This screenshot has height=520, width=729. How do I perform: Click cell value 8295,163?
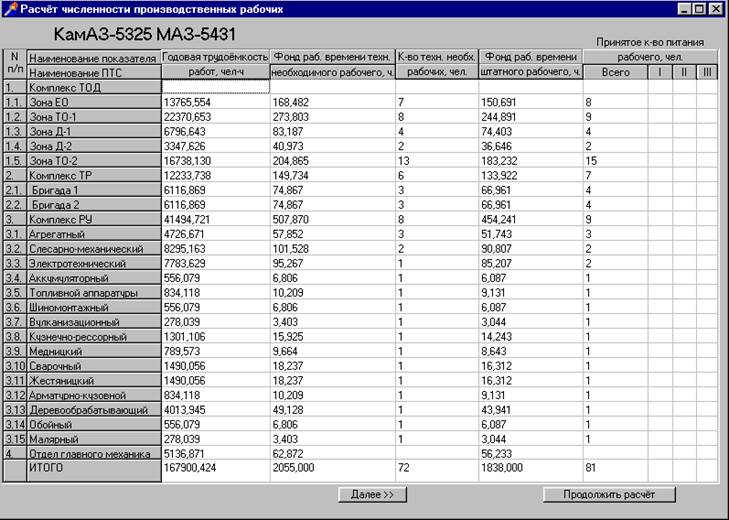[x=184, y=249]
